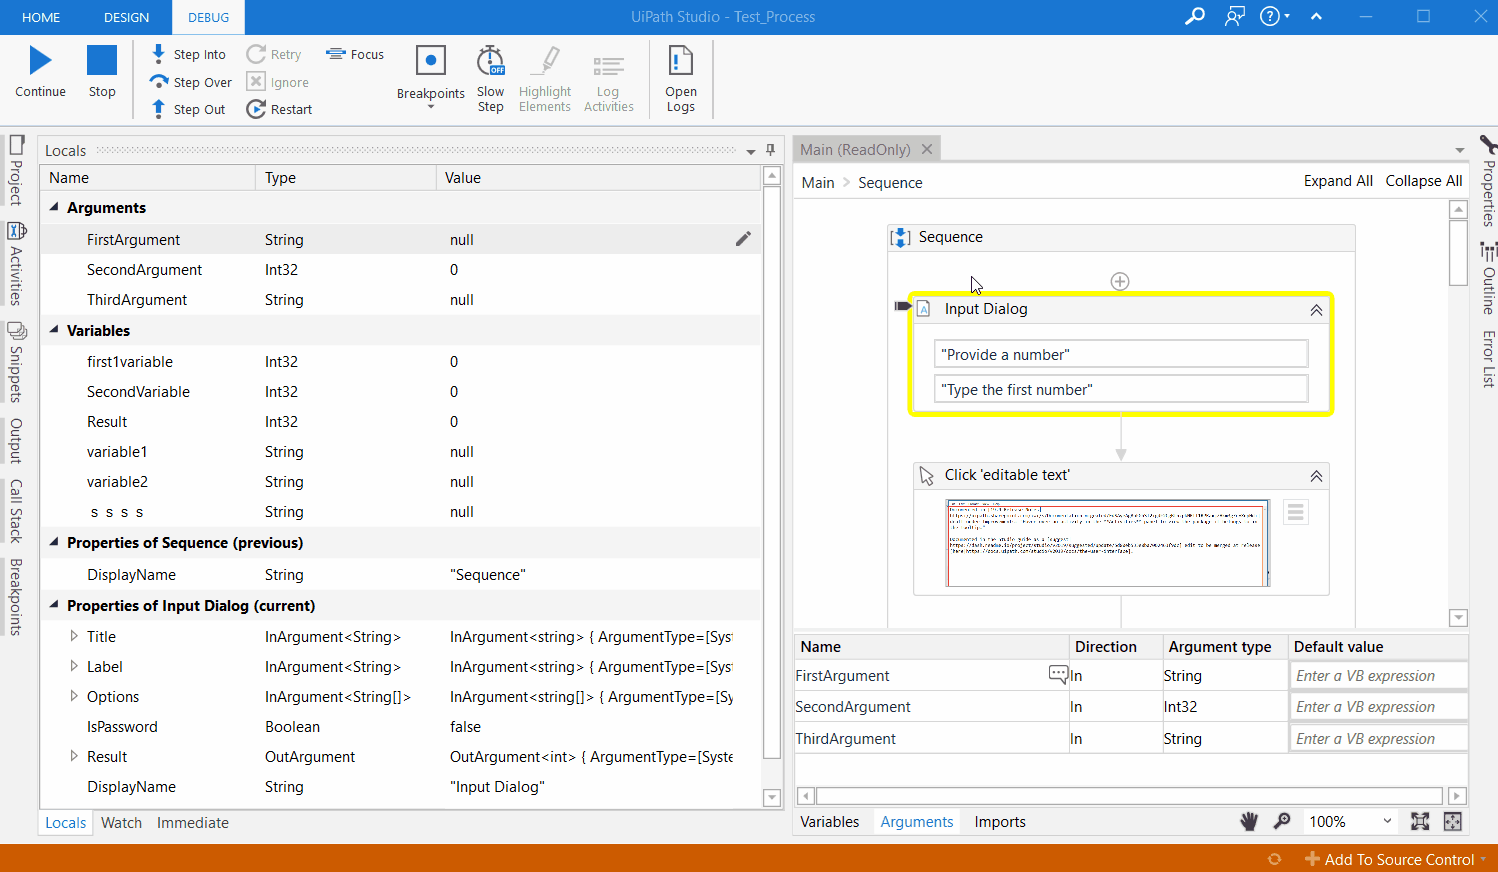Screen dimensions: 1498x872
Task: Click Step Over in debug ribbon
Action: tap(191, 82)
